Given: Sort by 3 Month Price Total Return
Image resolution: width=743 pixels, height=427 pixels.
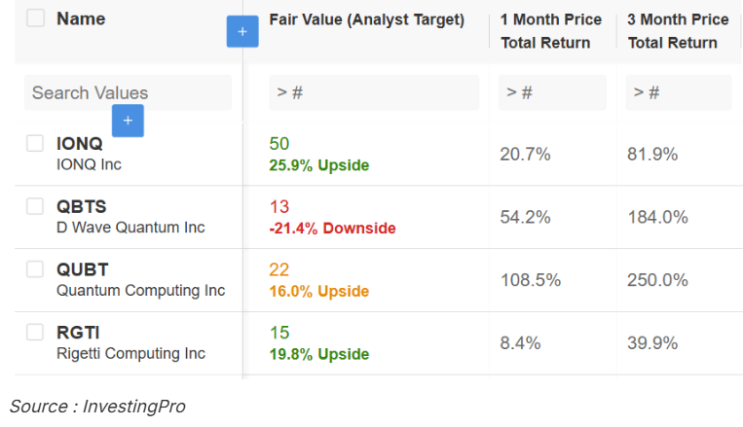Looking at the screenshot, I should coord(677,31).
